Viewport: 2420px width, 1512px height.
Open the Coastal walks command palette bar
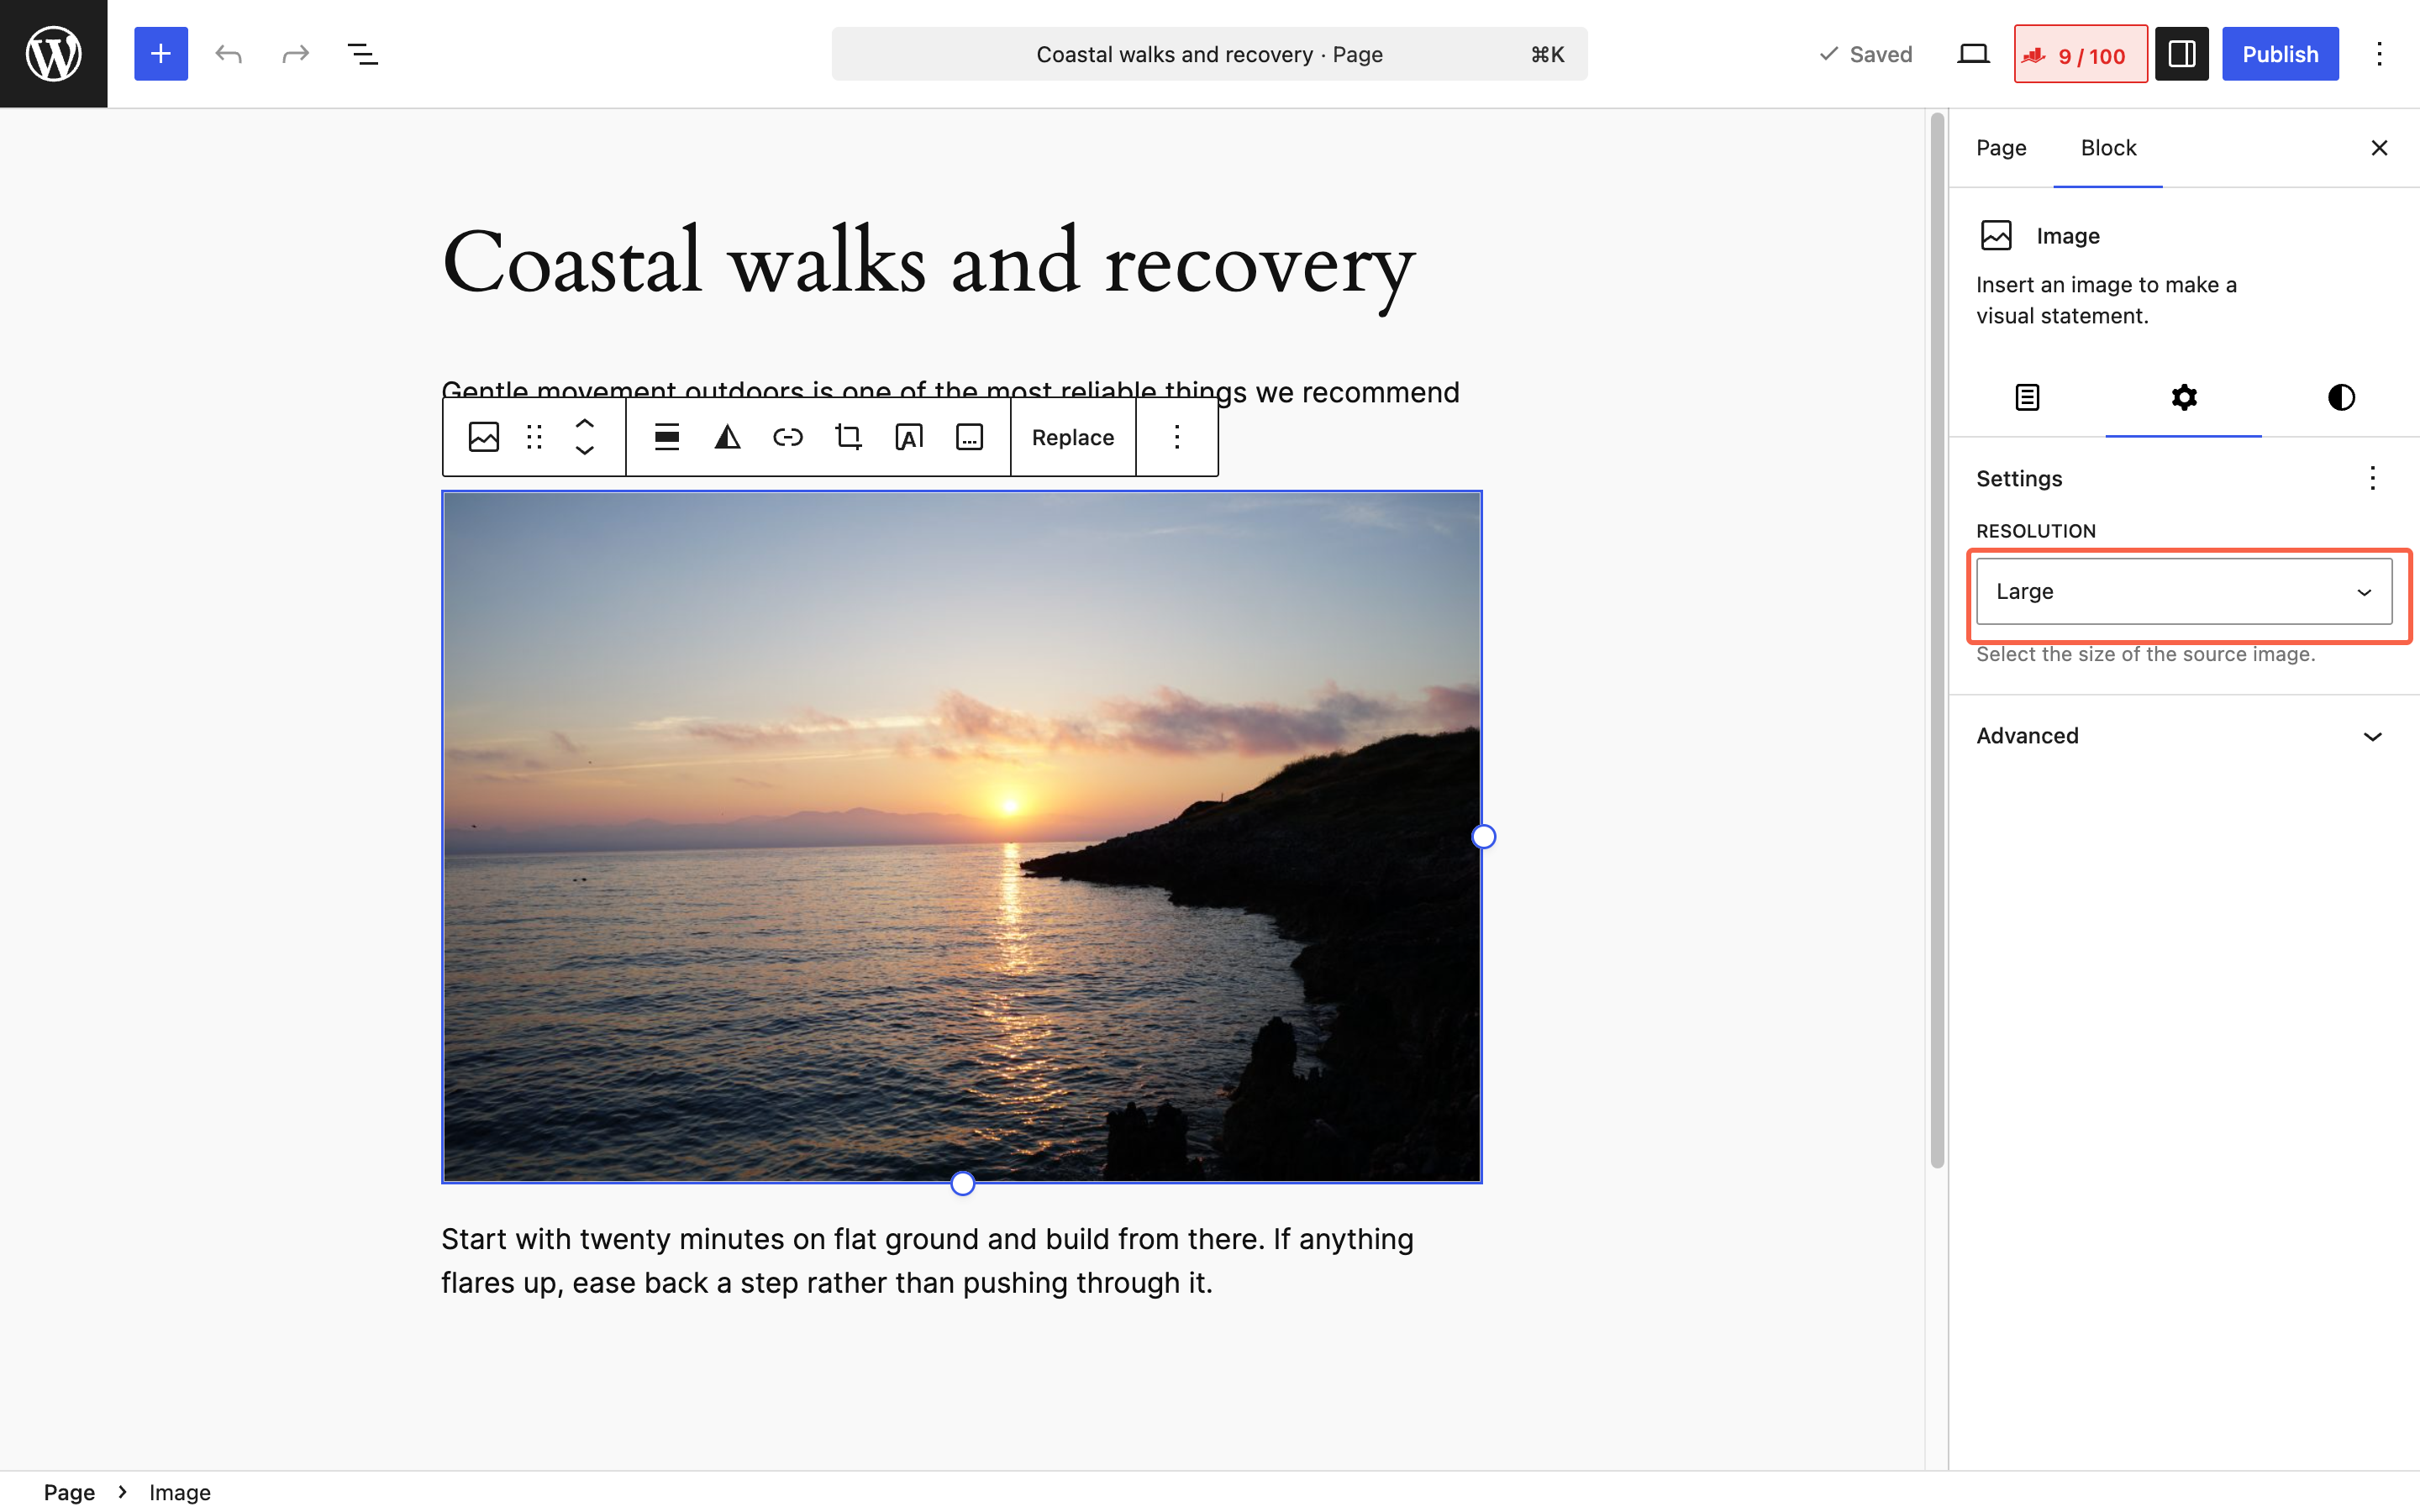tap(1209, 54)
